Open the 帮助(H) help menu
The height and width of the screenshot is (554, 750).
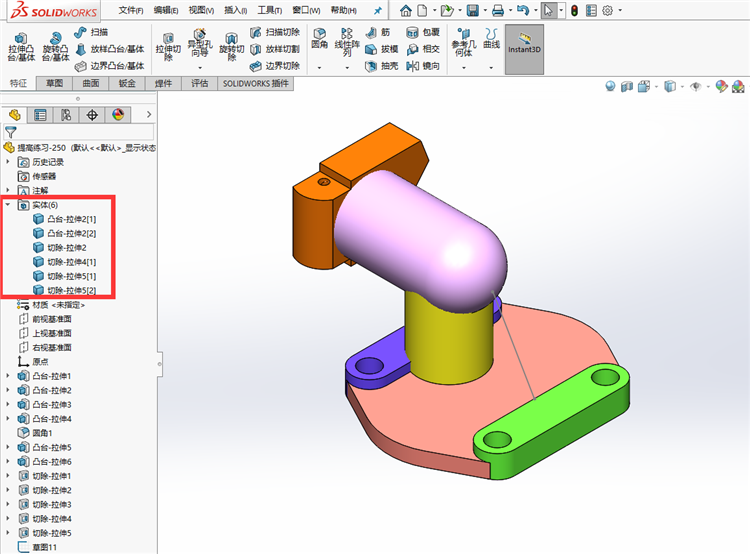pyautogui.click(x=344, y=10)
